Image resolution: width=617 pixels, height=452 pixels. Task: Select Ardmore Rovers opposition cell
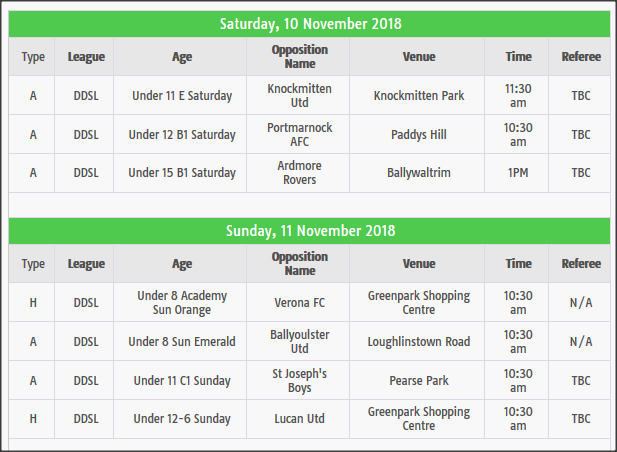coord(298,173)
